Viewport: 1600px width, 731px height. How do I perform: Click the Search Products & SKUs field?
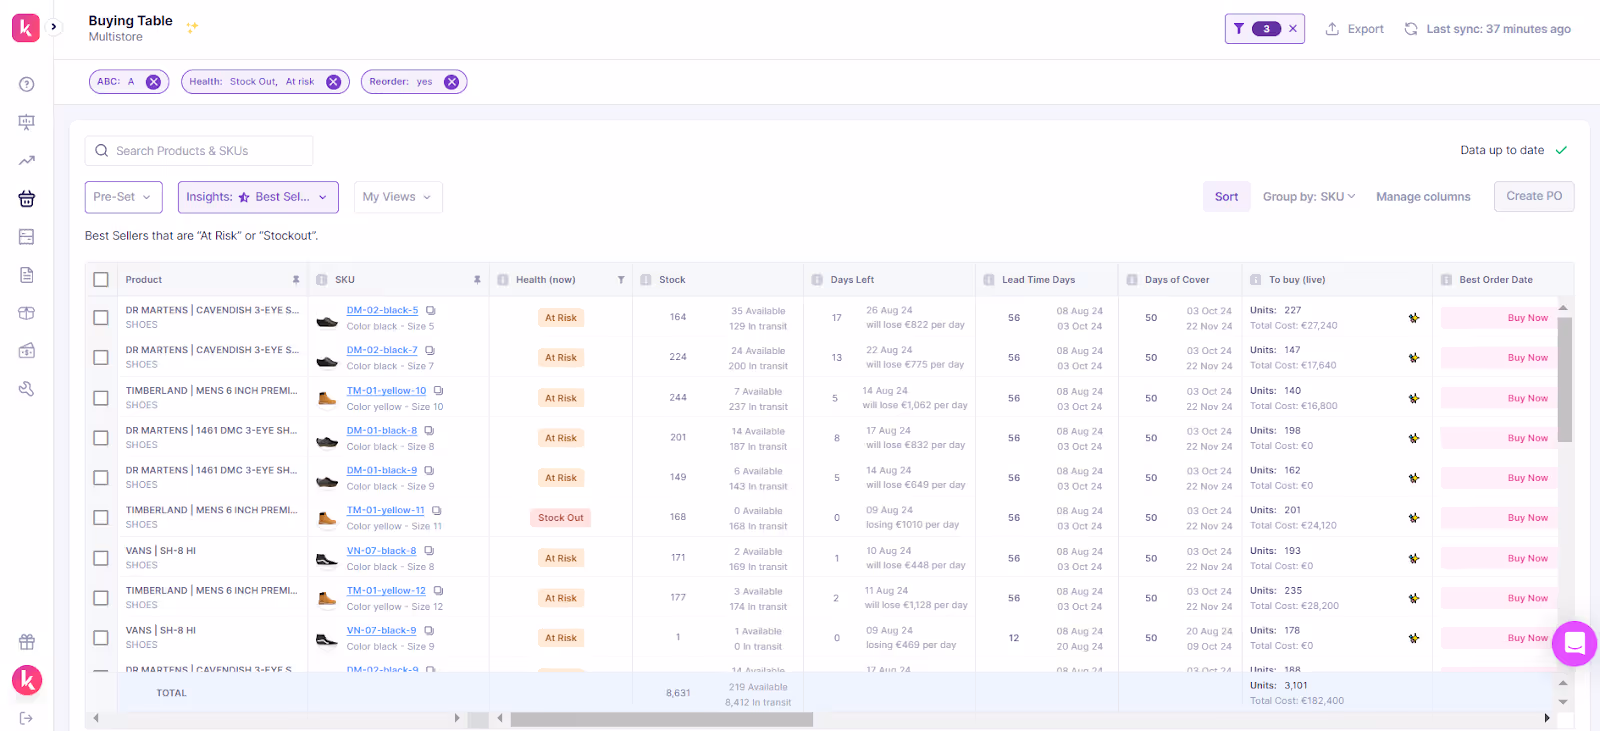(199, 151)
